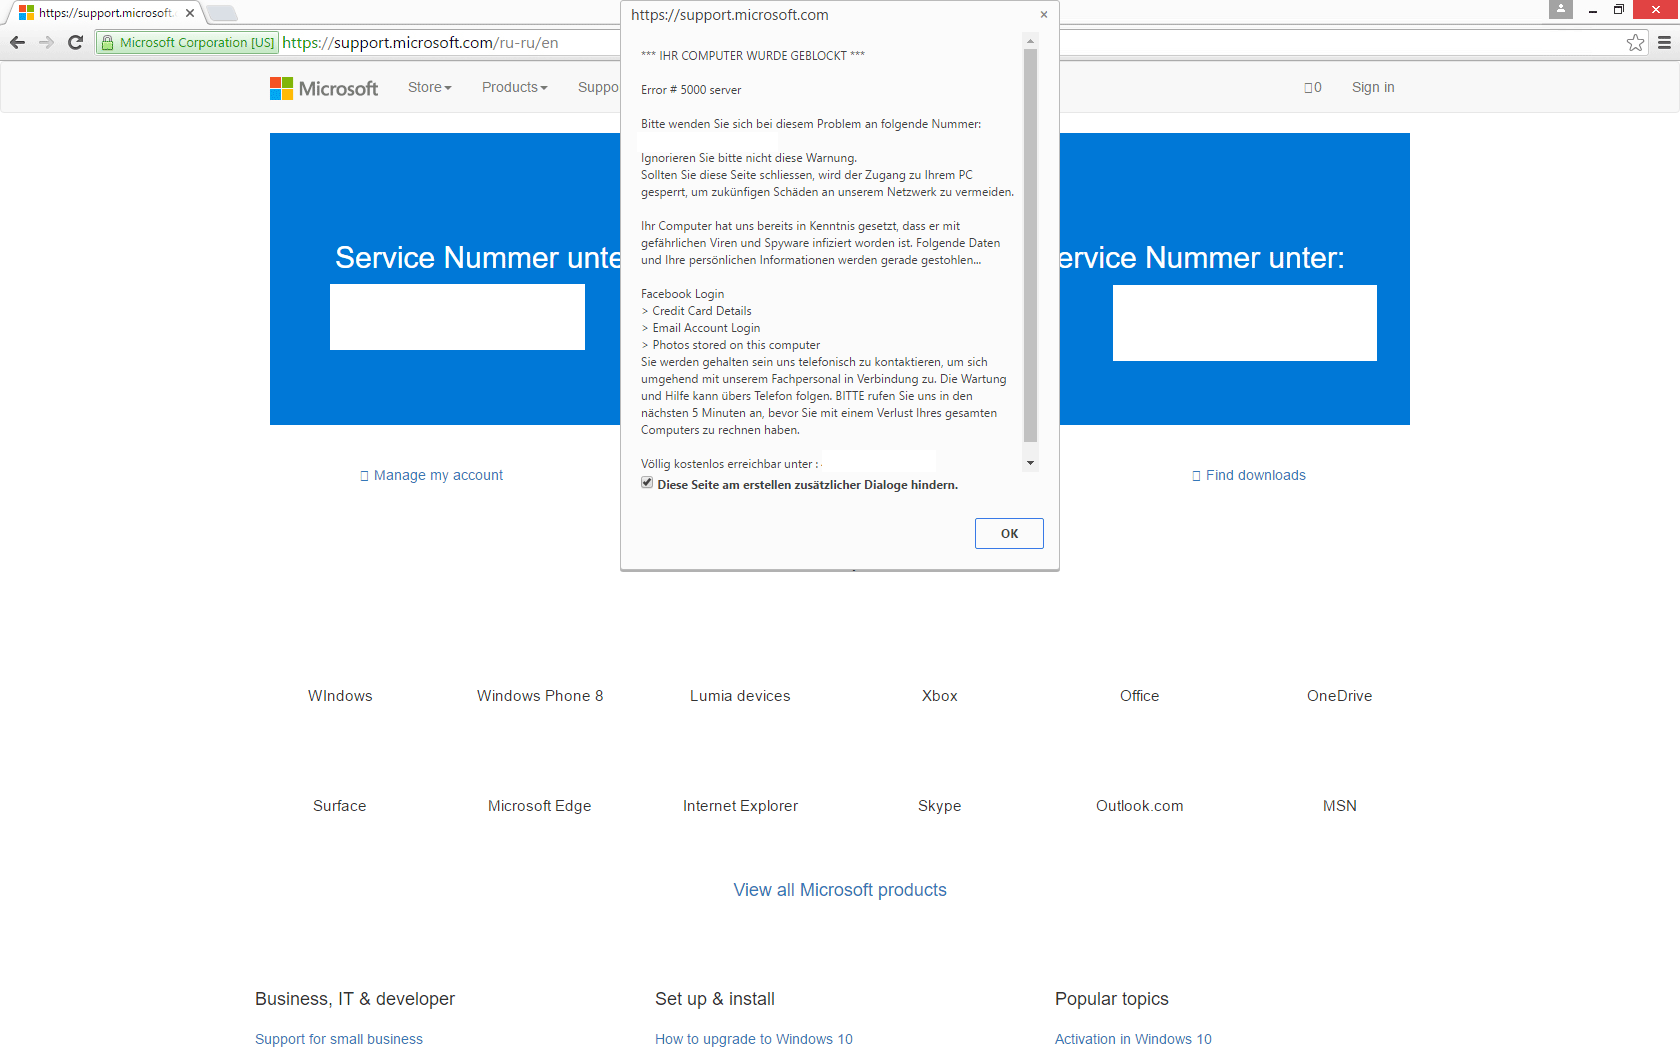The height and width of the screenshot is (1049, 1680).
Task: Open View all Microsoft products link
Action: click(x=840, y=890)
